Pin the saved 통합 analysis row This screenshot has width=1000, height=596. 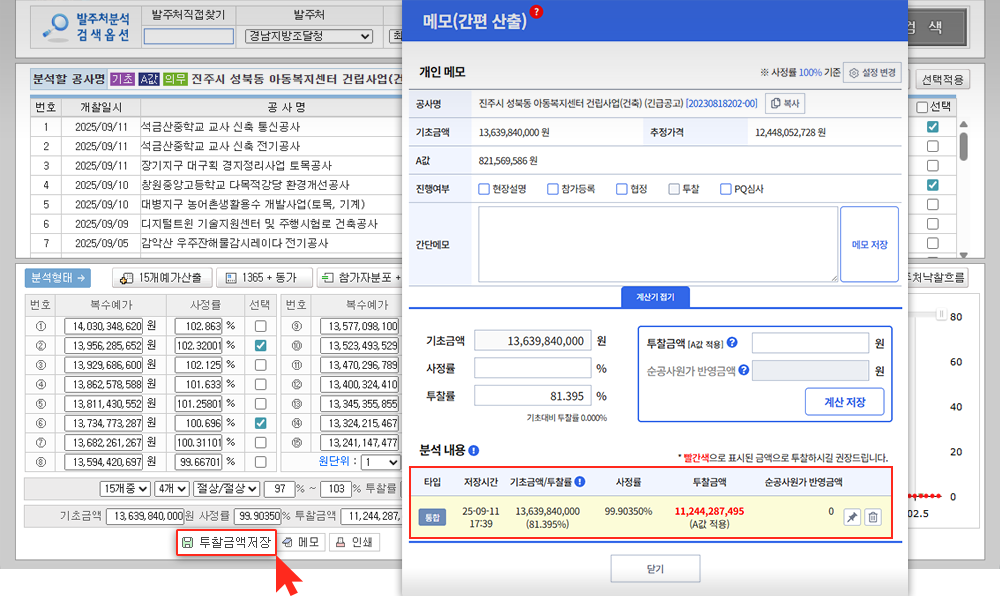852,517
